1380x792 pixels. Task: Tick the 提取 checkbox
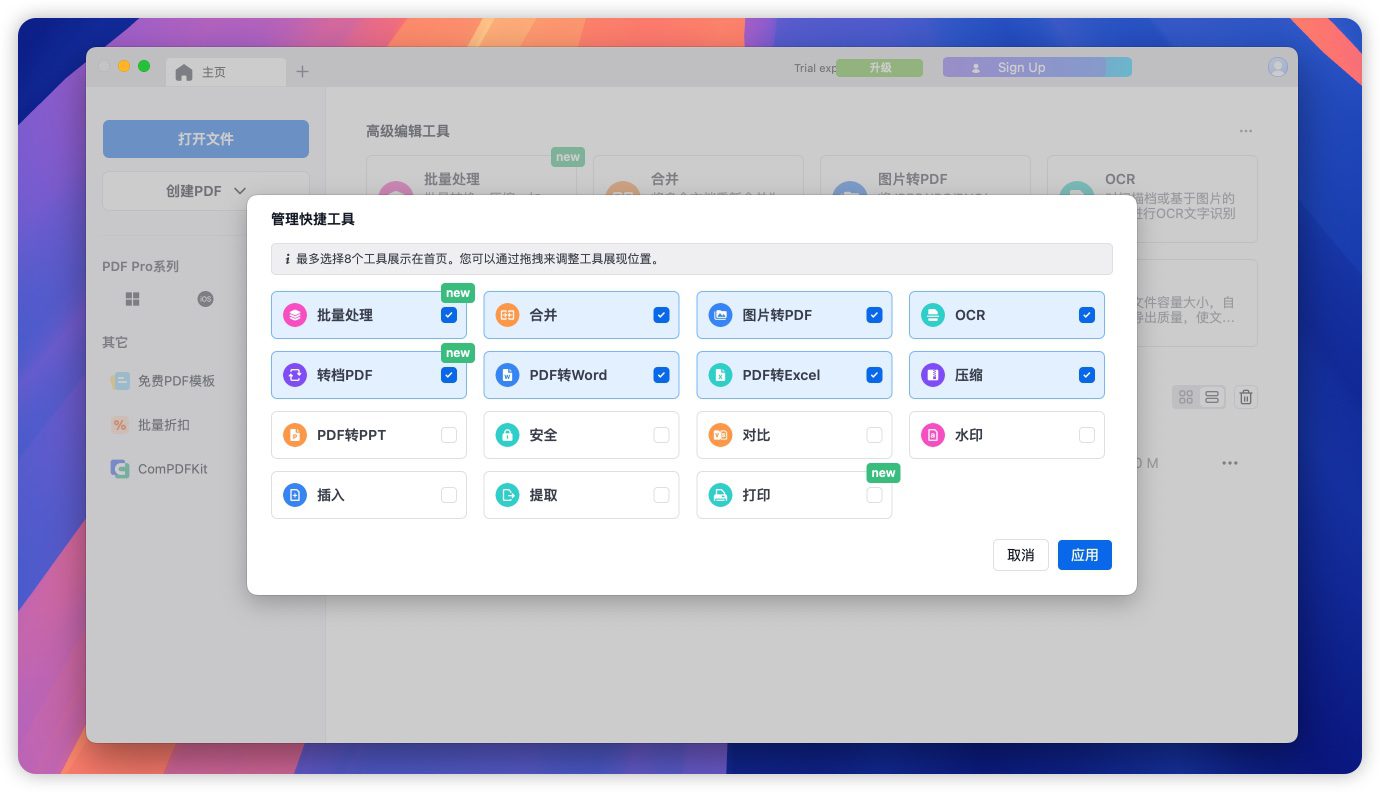point(661,495)
